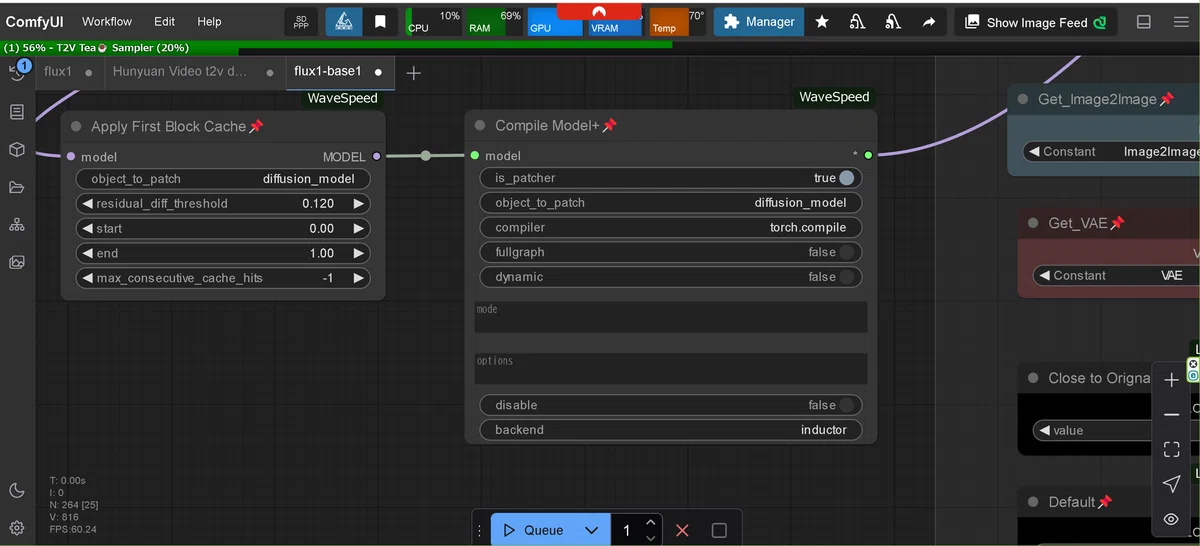This screenshot has height=546, width=1200.
Task: Open the Help menu
Action: [209, 21]
